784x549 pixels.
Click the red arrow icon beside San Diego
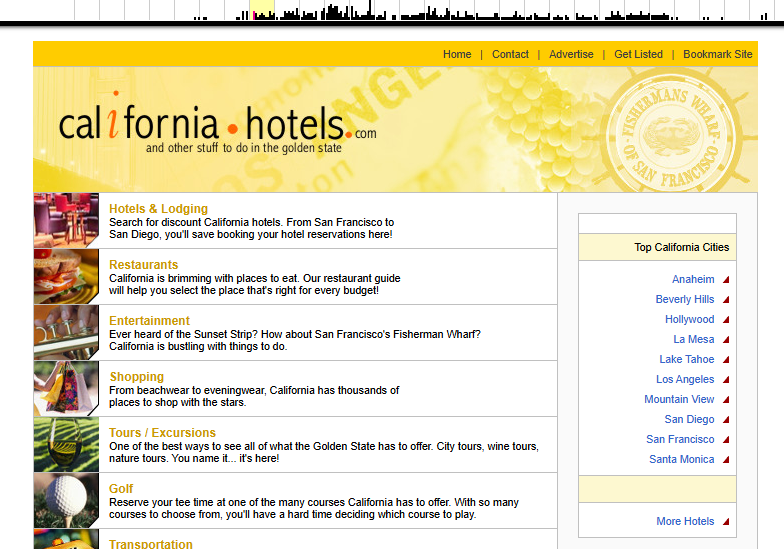[x=726, y=420]
